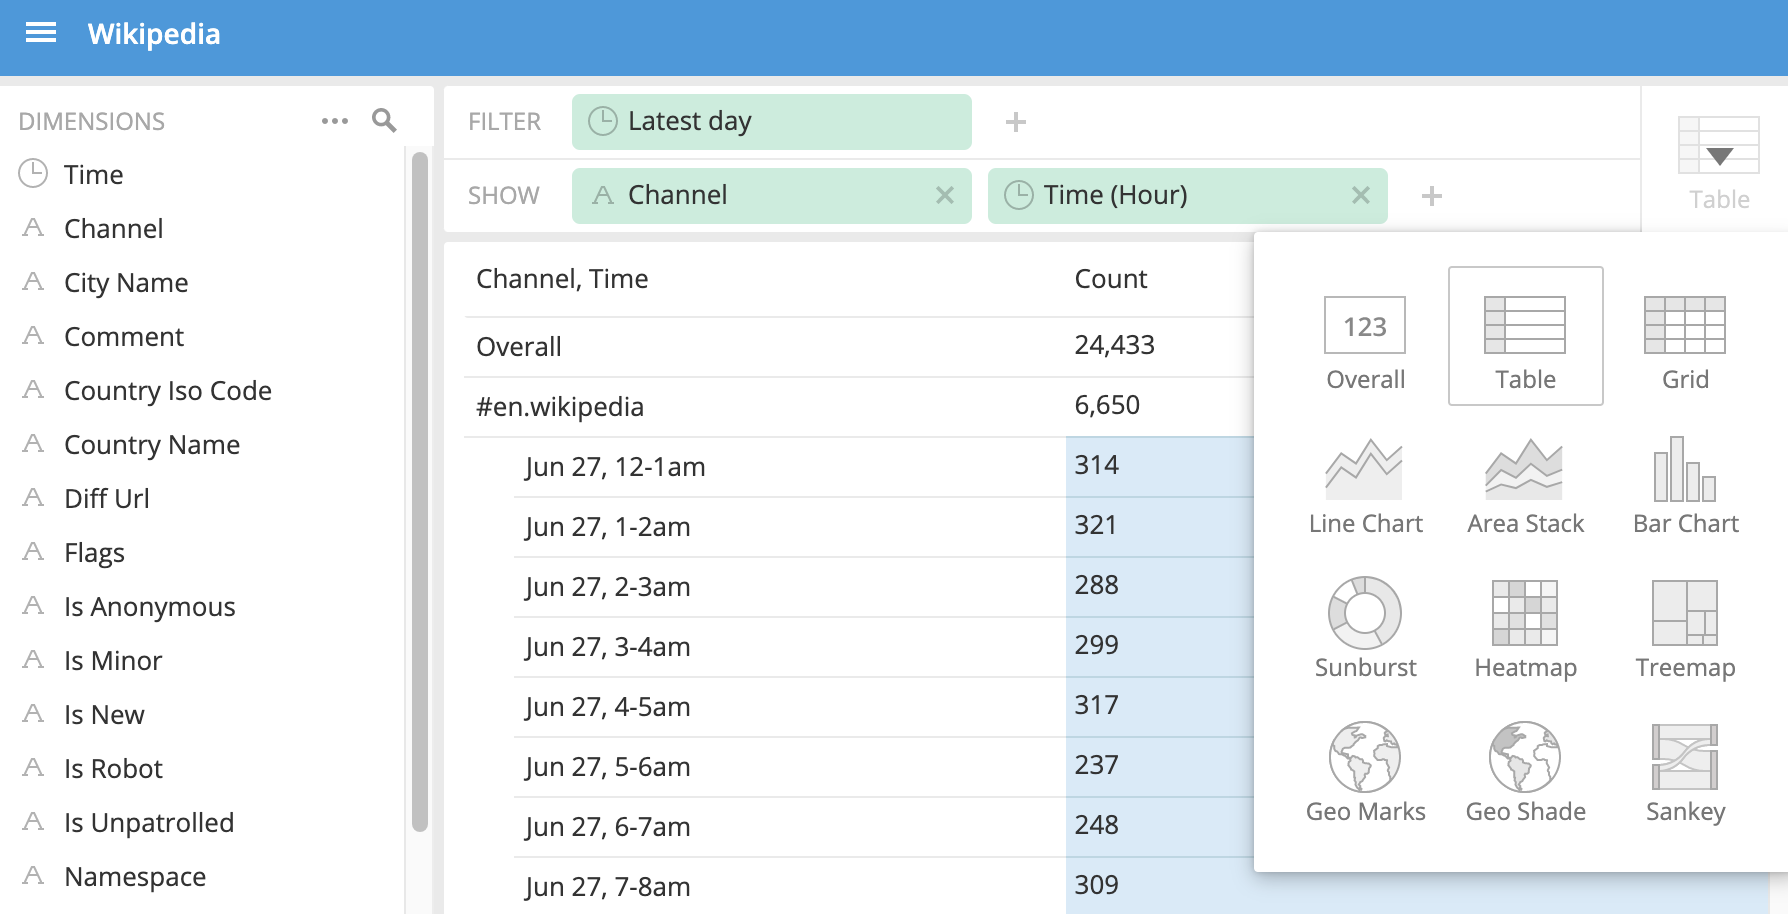Viewport: 1788px width, 914px height.
Task: Switch to Bar Chart visualization
Action: tap(1685, 487)
